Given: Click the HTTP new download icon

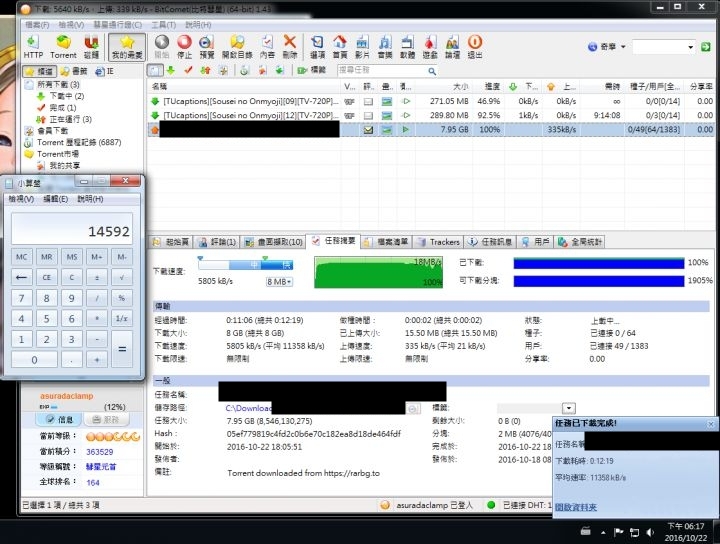Looking at the screenshot, I should [33, 46].
